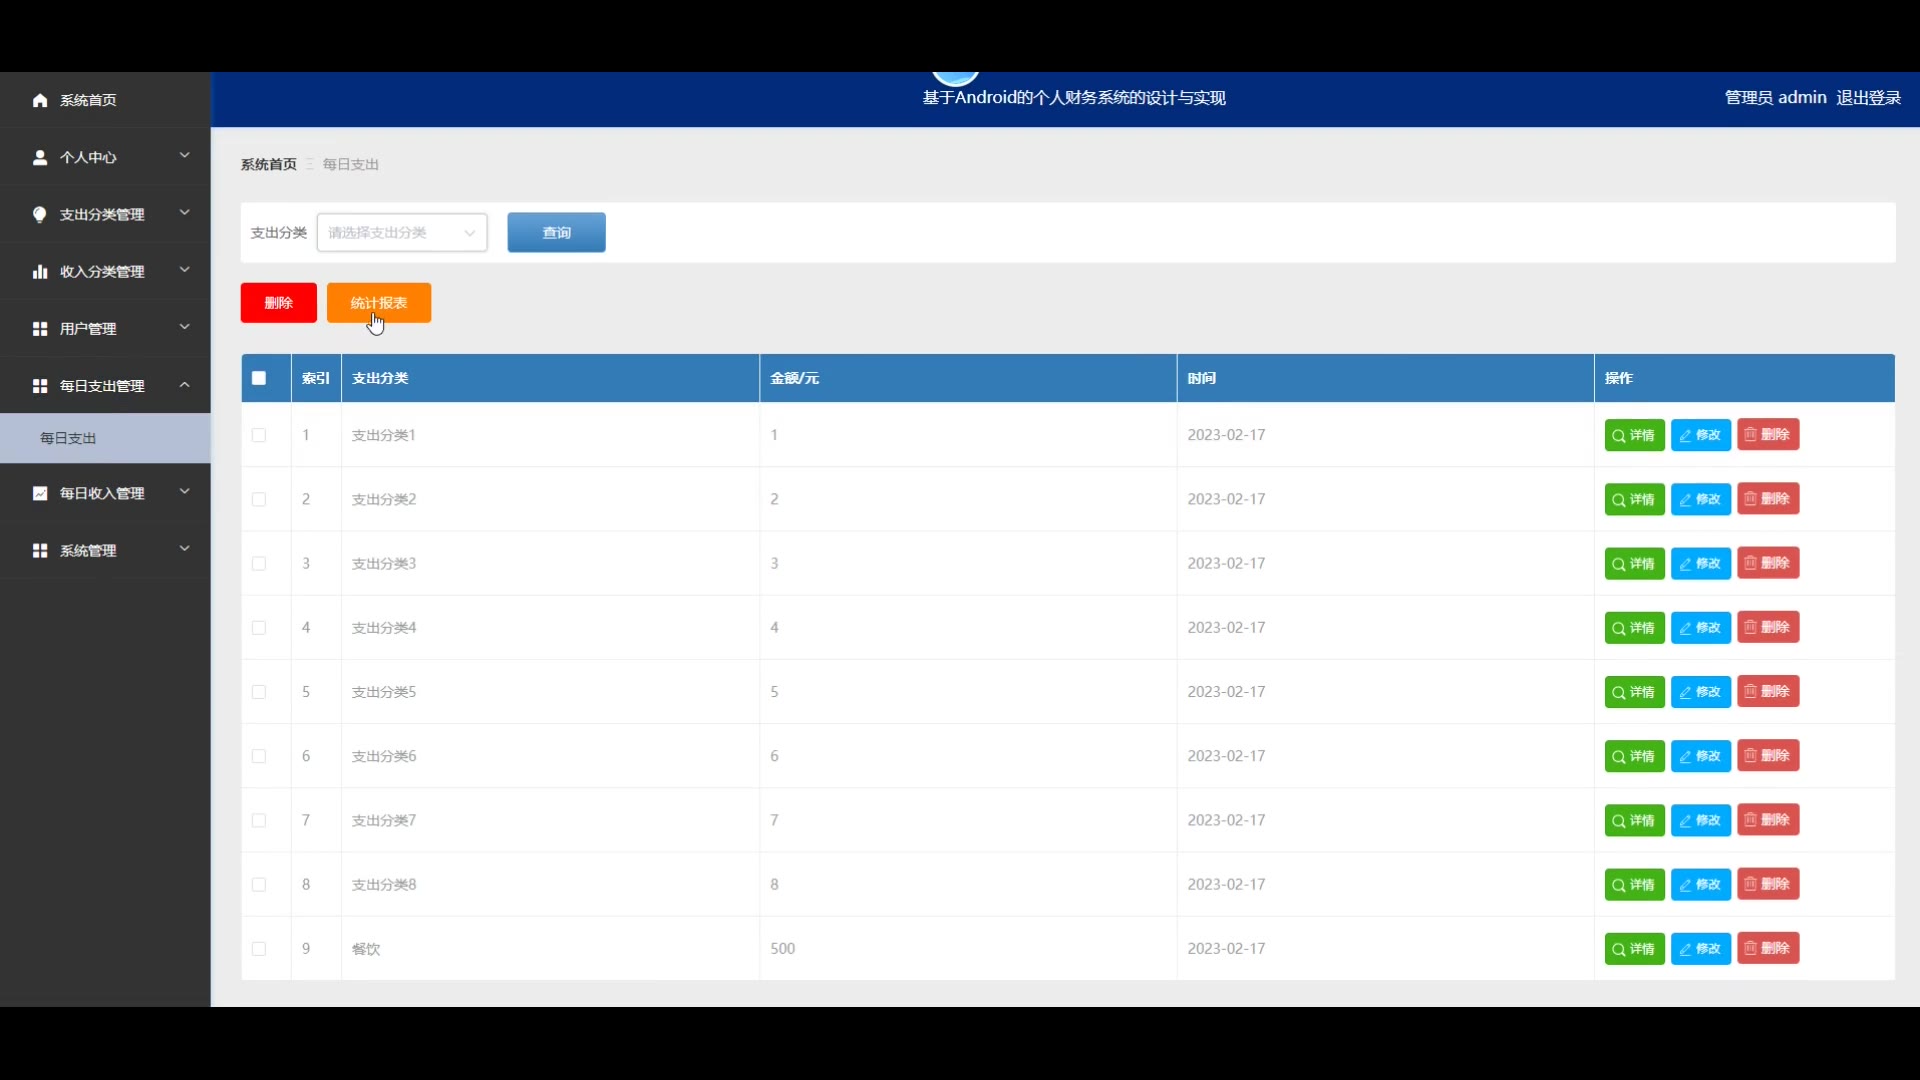
Task: Click the home icon beside 系统首页
Action: click(x=40, y=100)
